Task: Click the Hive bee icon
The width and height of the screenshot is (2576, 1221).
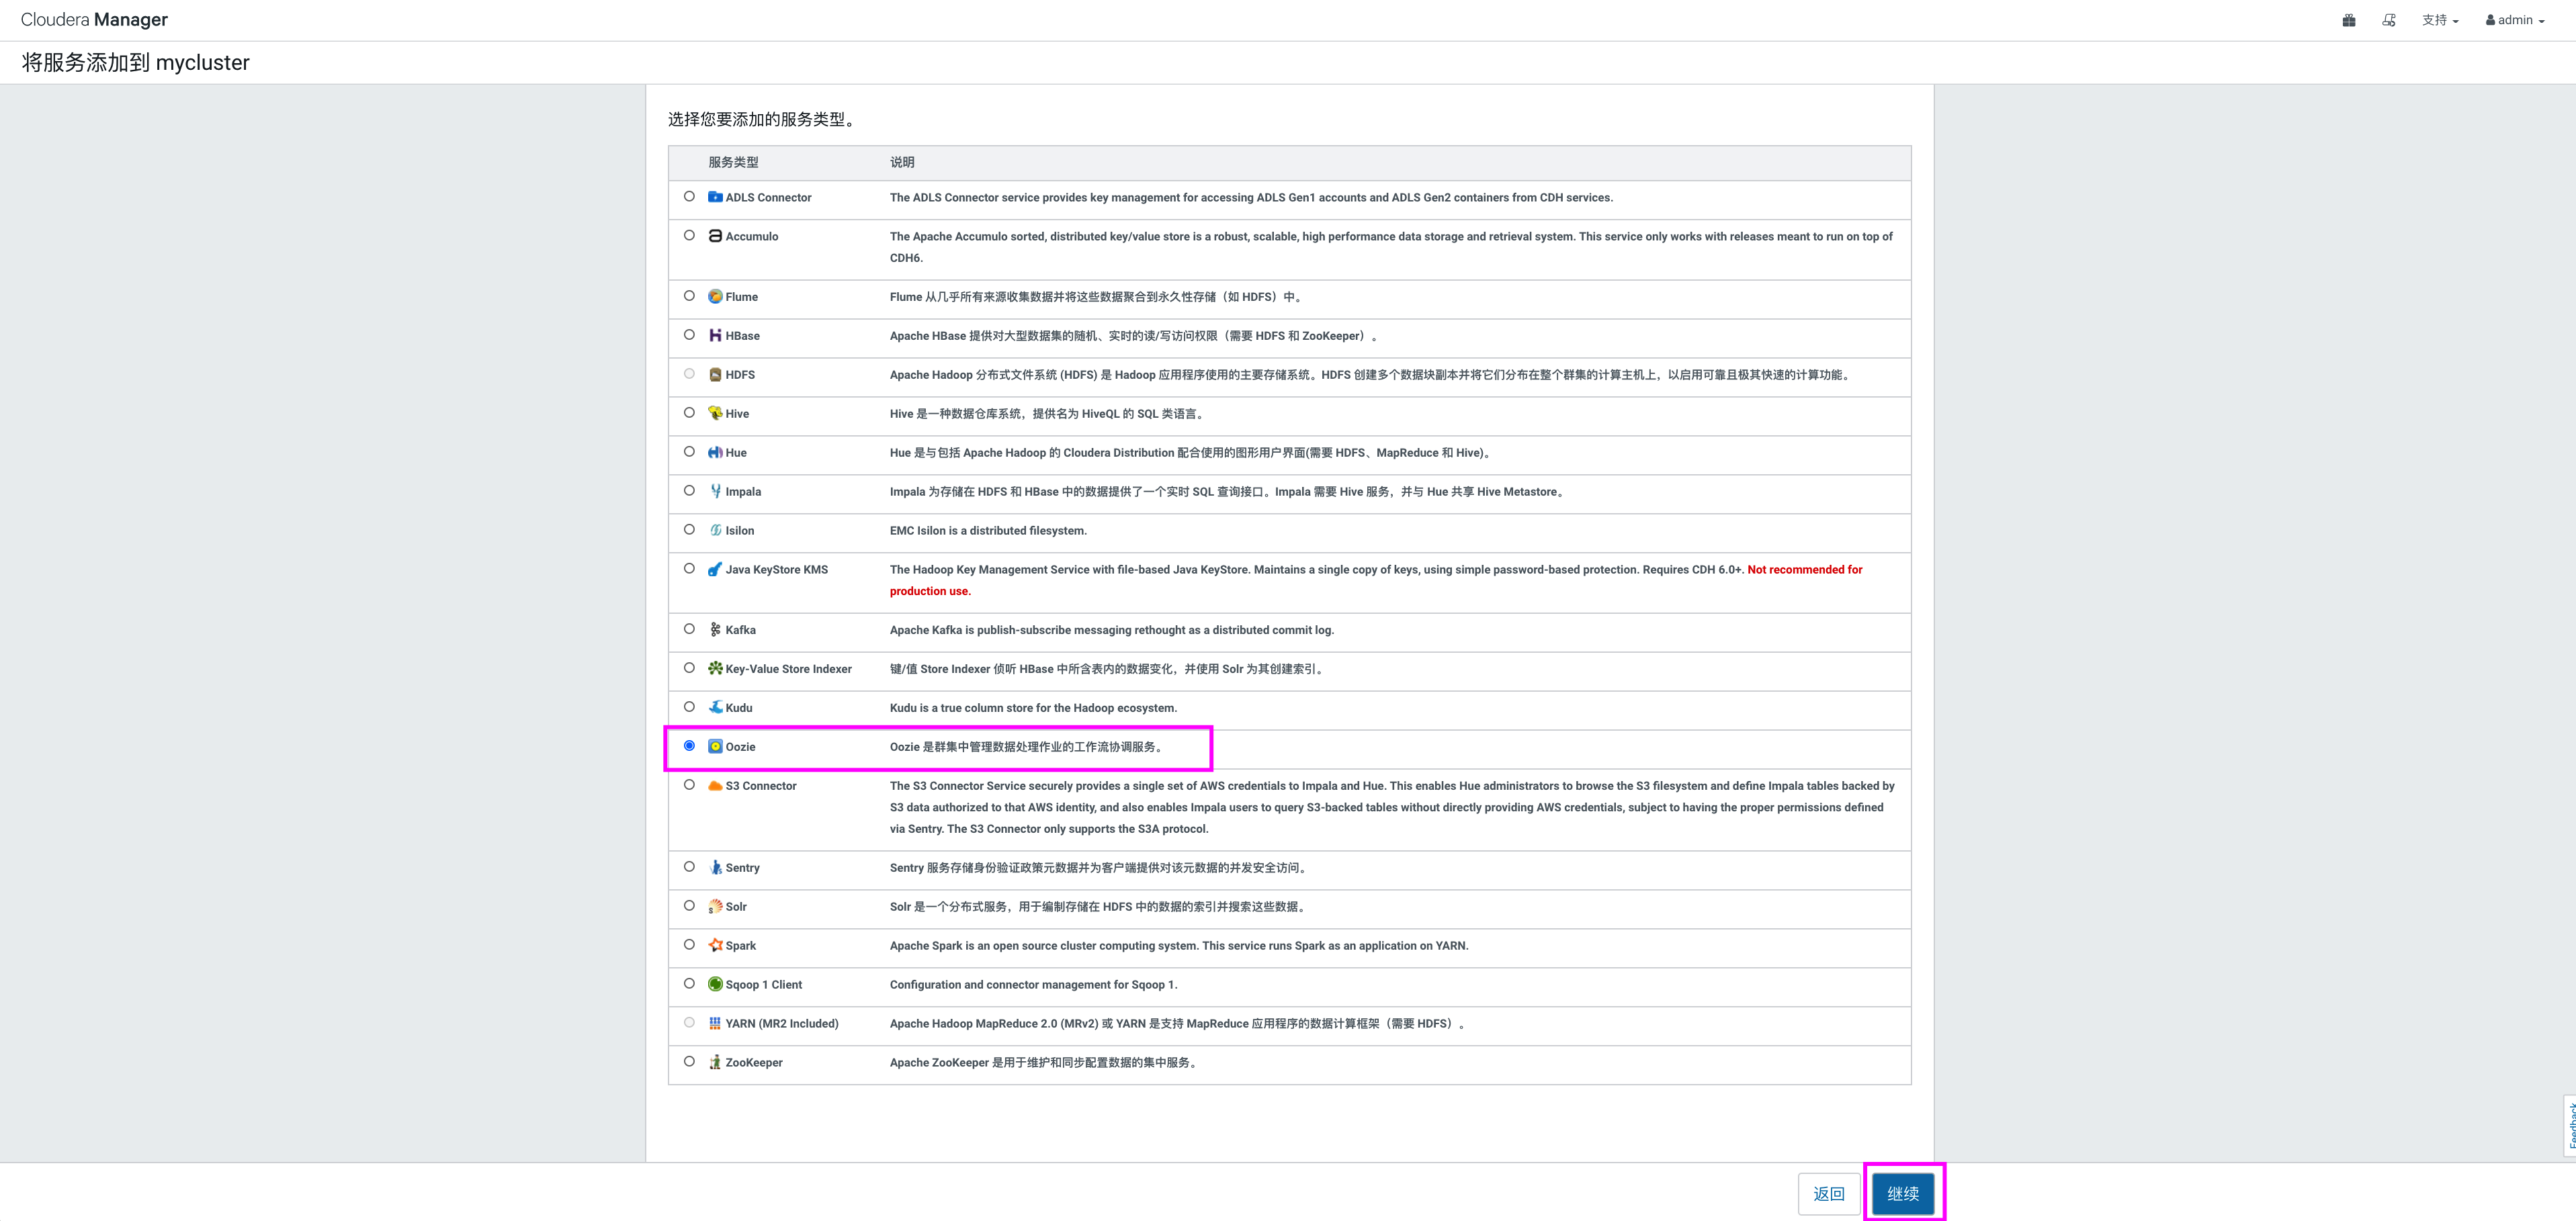Action: click(x=715, y=413)
